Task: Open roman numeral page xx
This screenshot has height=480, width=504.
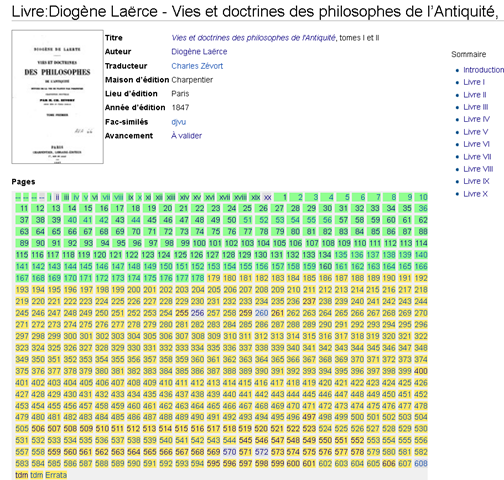Action: (x=267, y=197)
